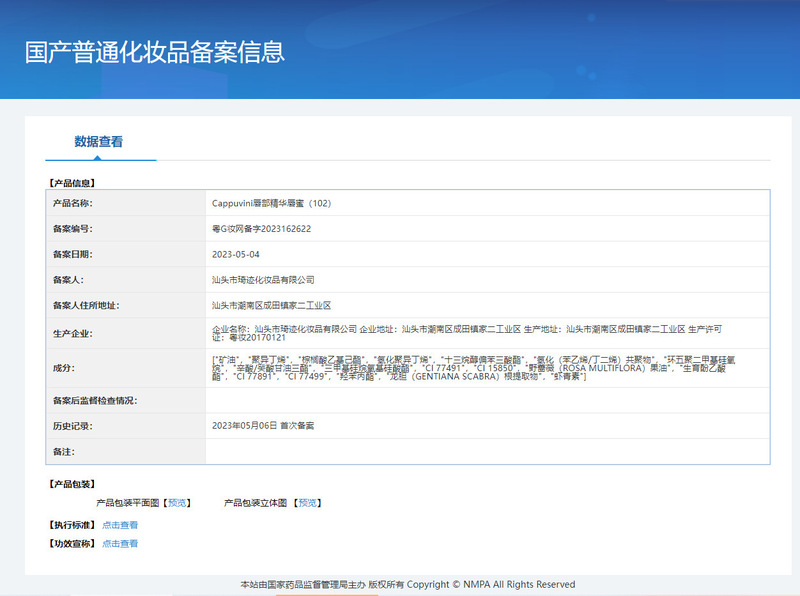Click the 生产企业 details text
The image size is (800, 596).
click(x=467, y=333)
